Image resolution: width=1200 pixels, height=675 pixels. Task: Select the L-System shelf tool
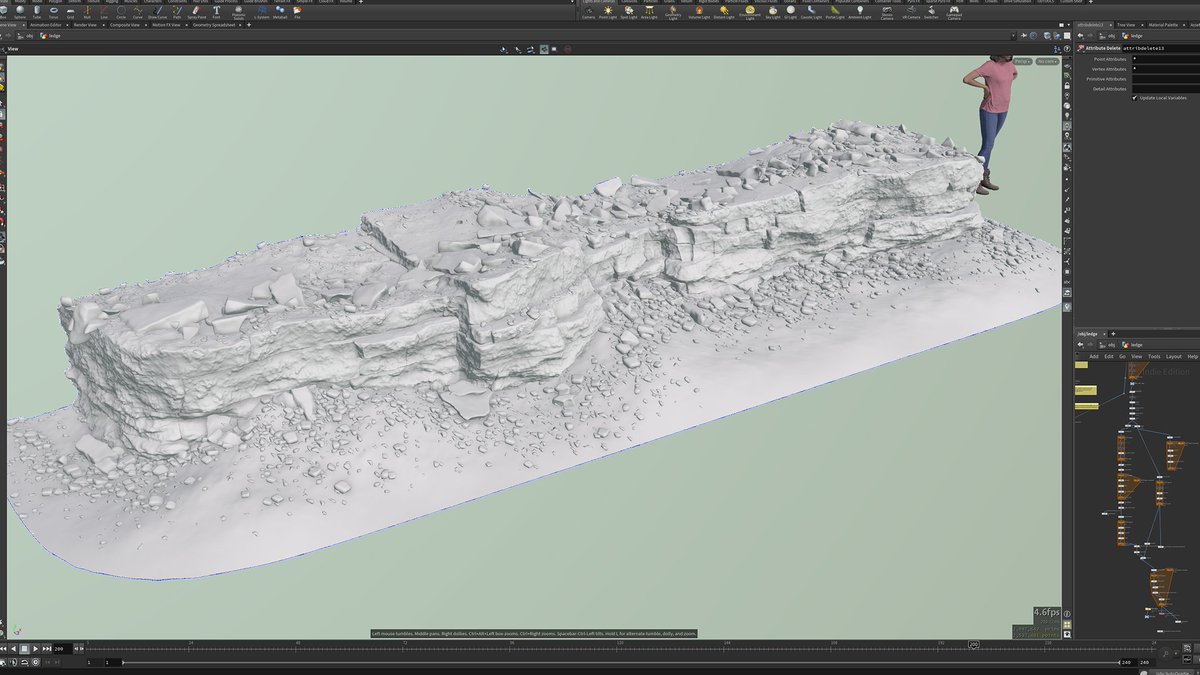pyautogui.click(x=262, y=12)
